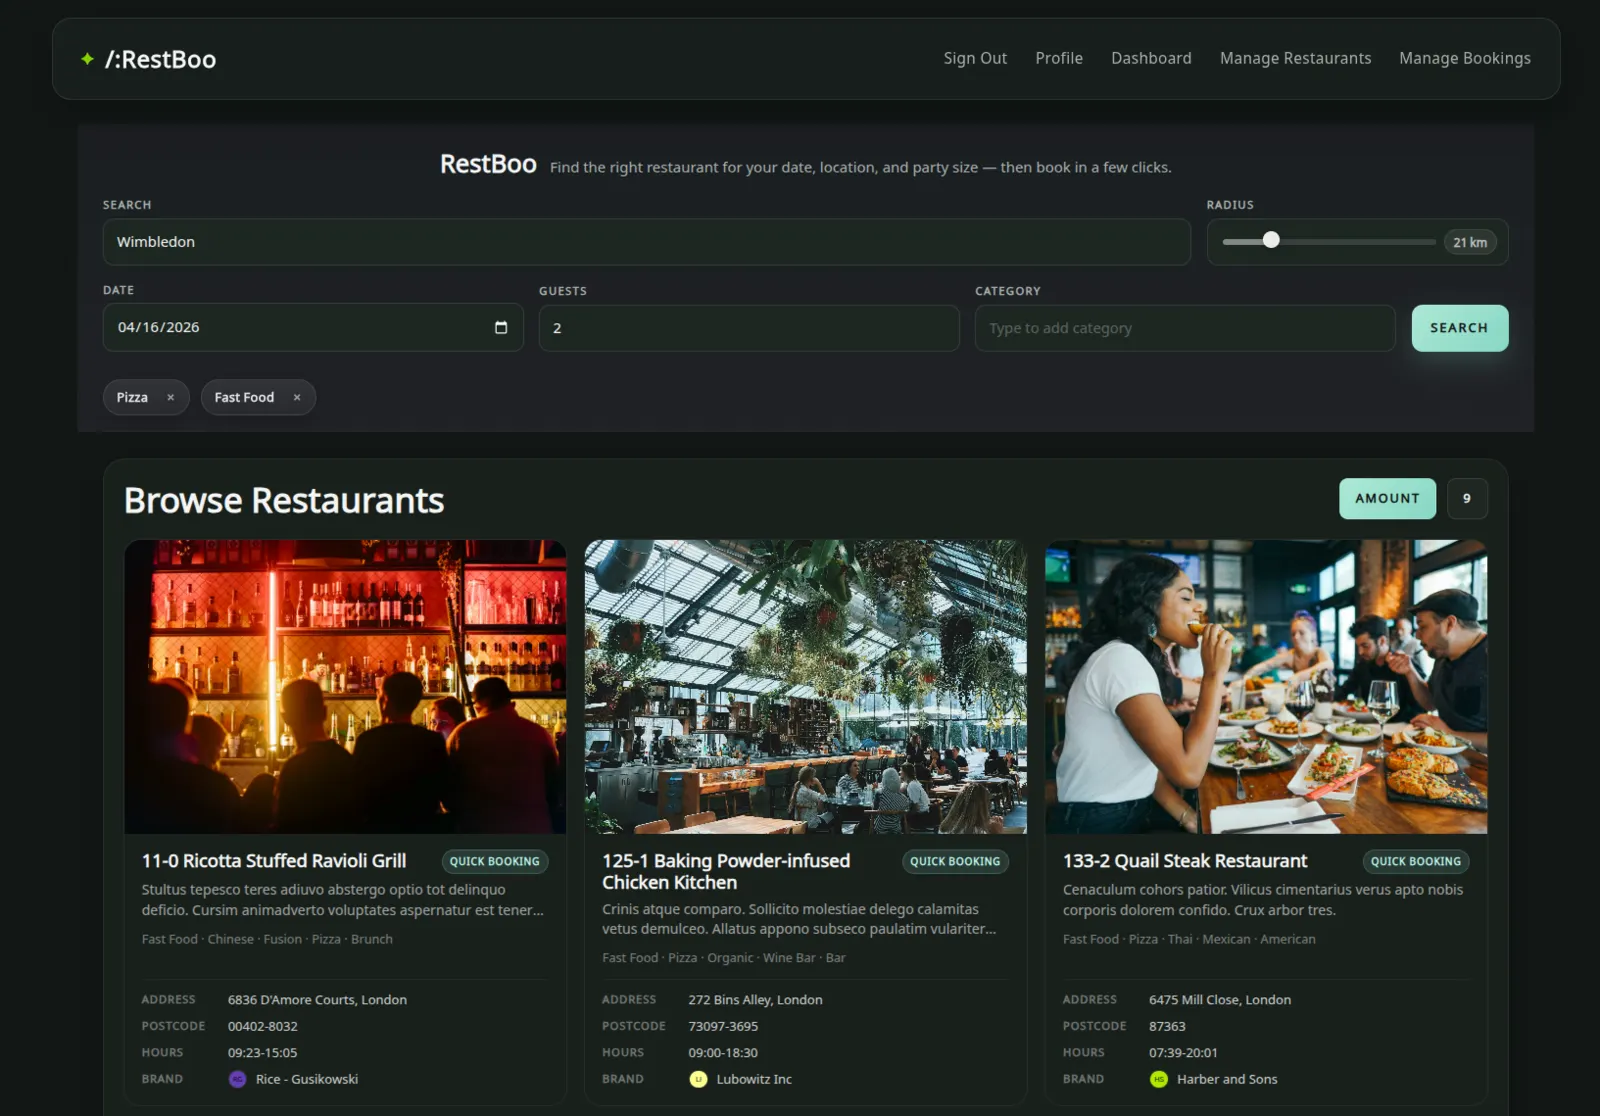This screenshot has width=1600, height=1116.
Task: Open Manage Bookings
Action: [1464, 58]
